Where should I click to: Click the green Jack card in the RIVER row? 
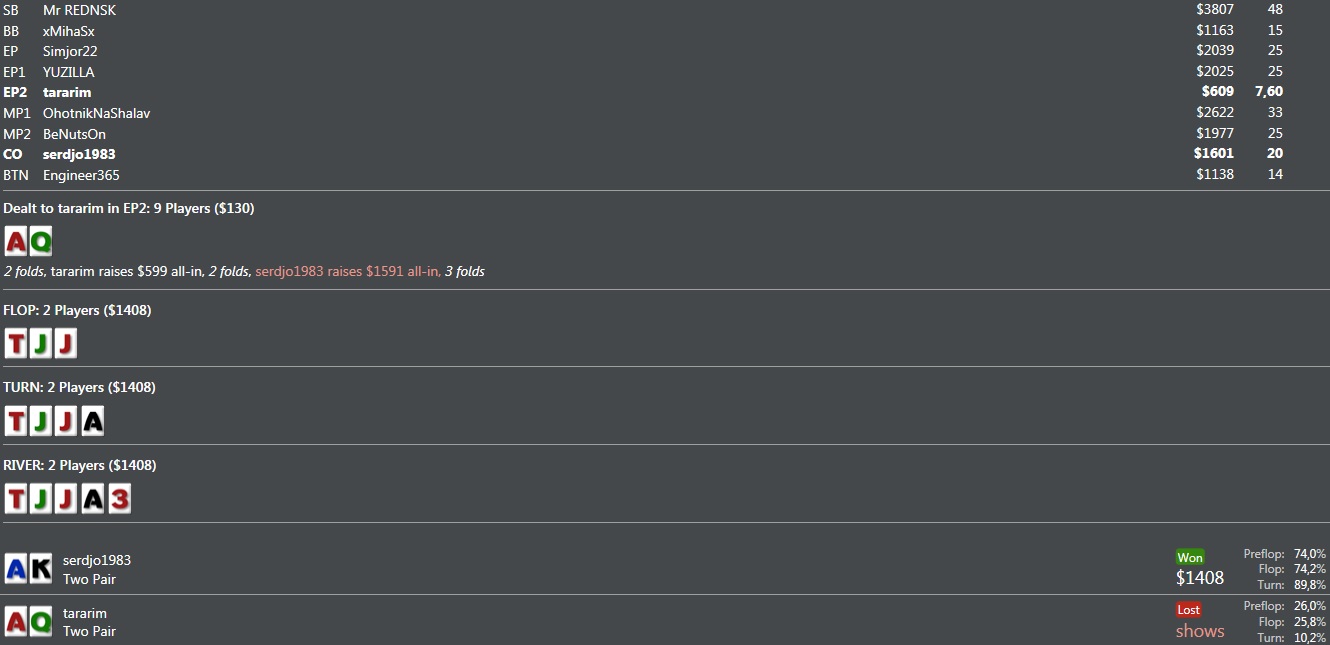click(41, 499)
